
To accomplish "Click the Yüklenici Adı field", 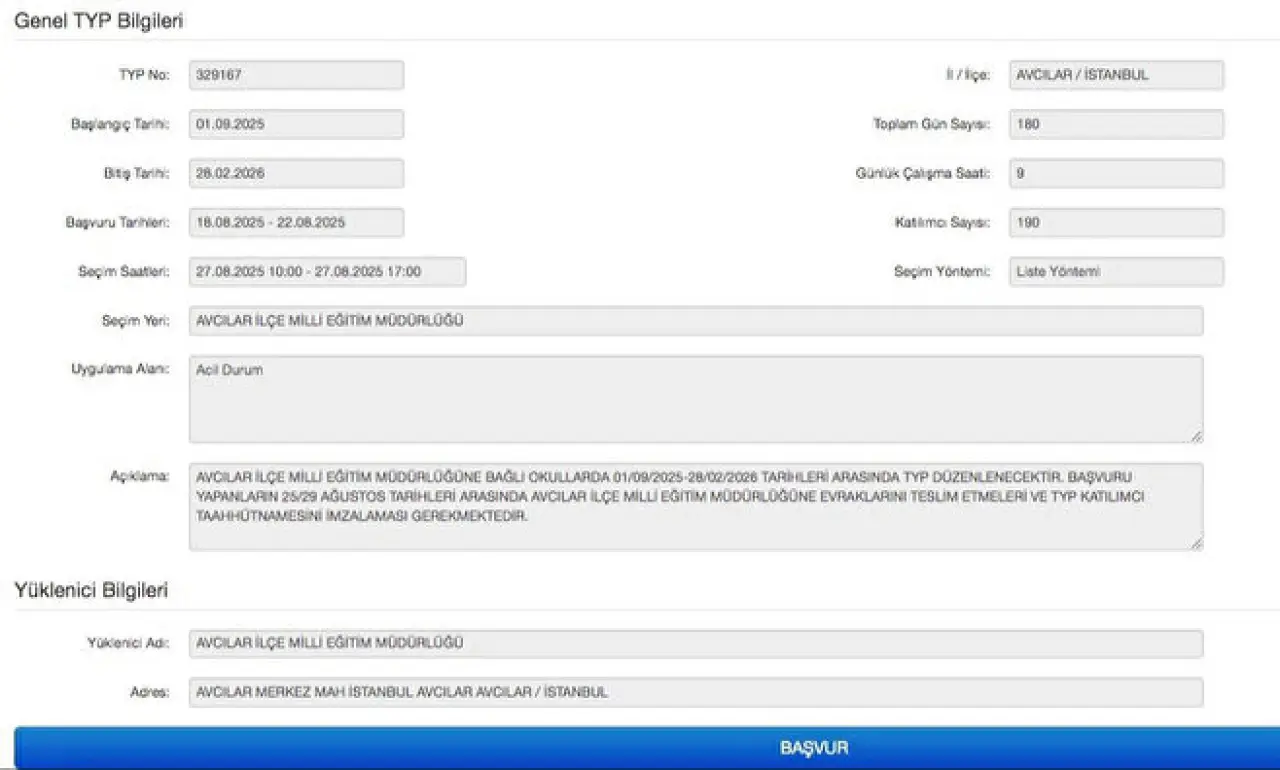I will (x=695, y=643).
